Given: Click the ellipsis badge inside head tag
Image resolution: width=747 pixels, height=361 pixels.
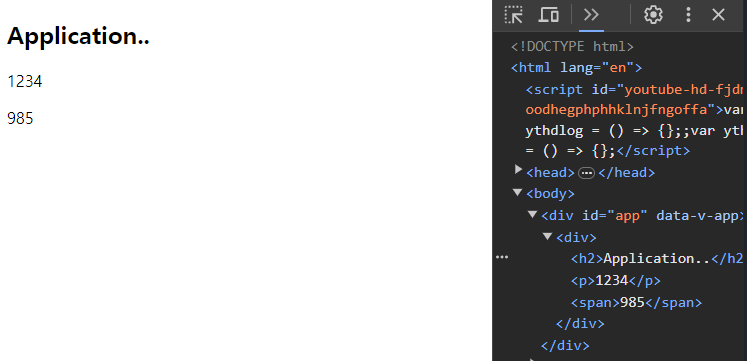Looking at the screenshot, I should 586,173.
